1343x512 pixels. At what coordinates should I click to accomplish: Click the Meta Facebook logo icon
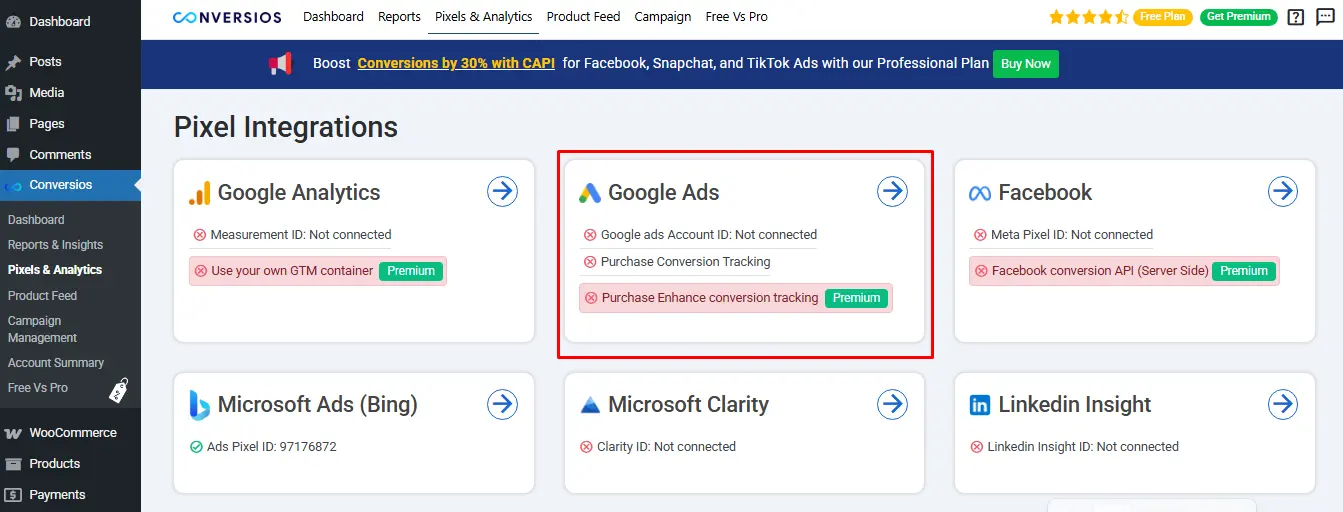(980, 193)
